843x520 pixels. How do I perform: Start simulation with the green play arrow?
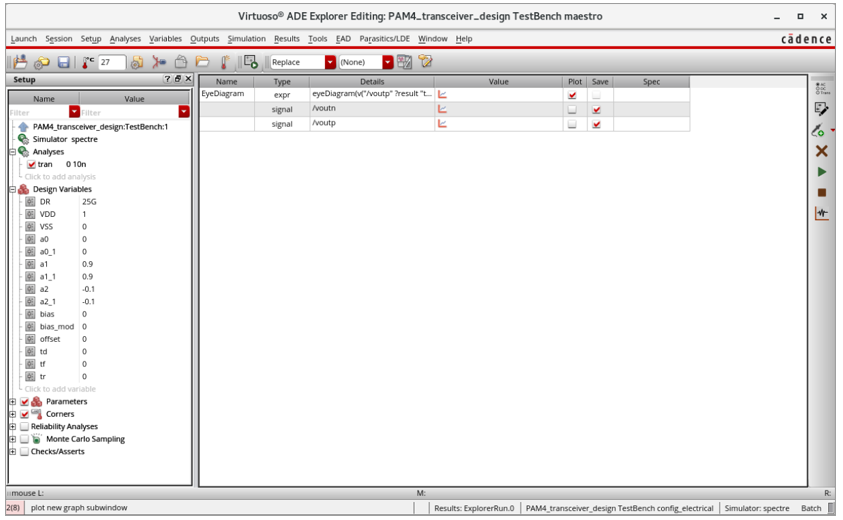coord(821,172)
